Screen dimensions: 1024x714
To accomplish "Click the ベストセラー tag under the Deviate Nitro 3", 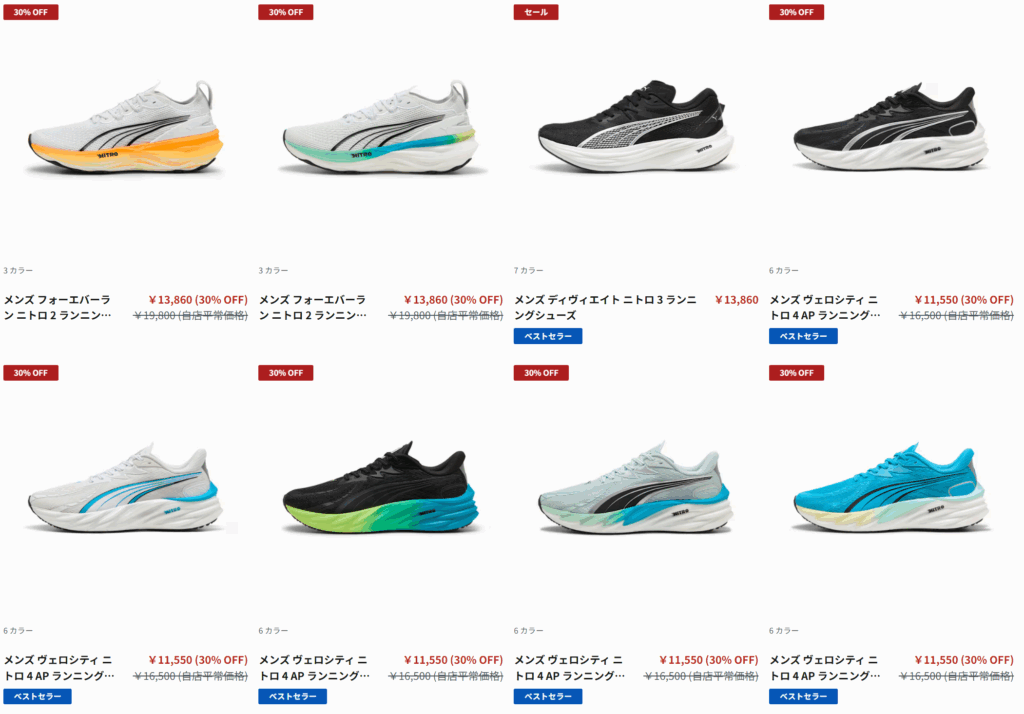I will 548,336.
